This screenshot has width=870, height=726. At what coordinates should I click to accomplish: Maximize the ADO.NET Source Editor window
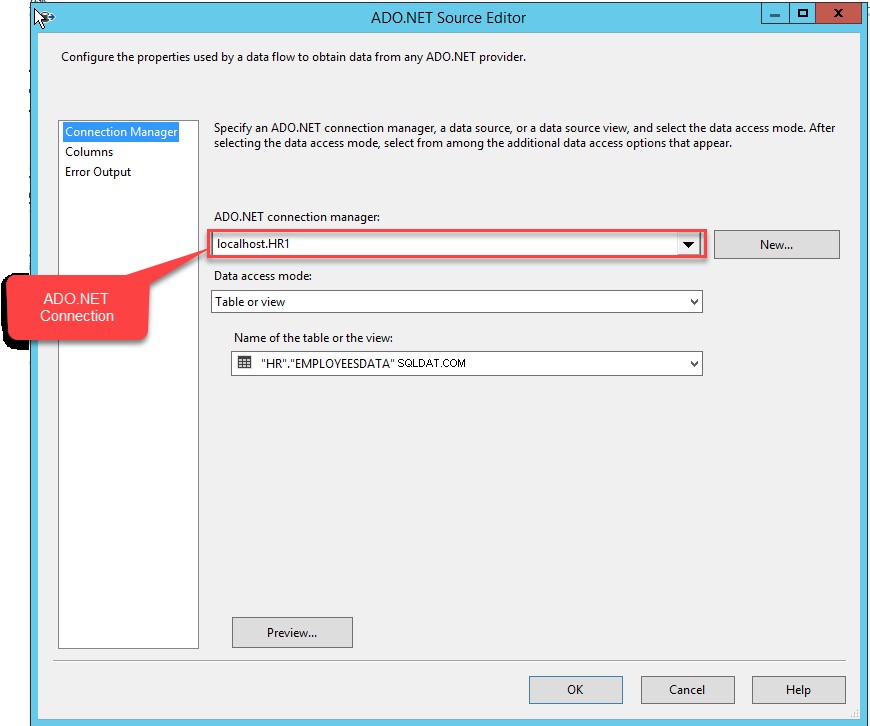coord(802,14)
